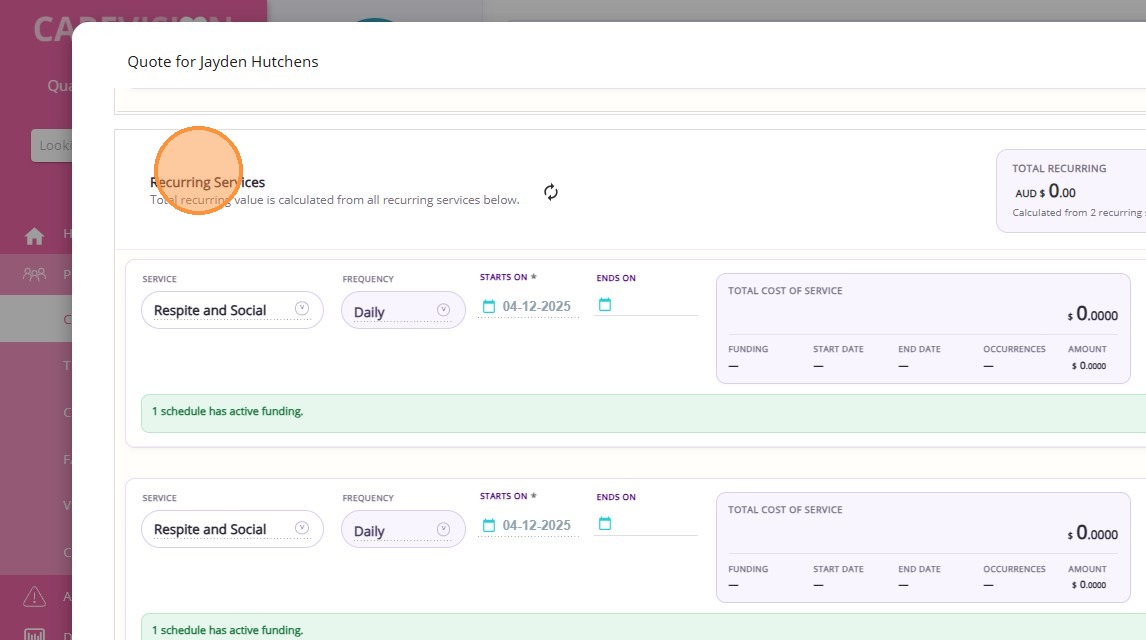The height and width of the screenshot is (640, 1146).
Task: Open the Starts On calendar in the first service row
Action: click(489, 307)
